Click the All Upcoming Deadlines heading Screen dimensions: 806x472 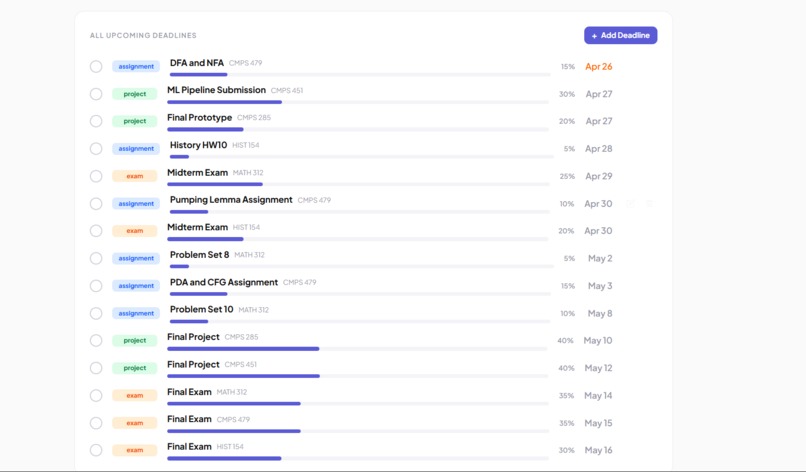tap(143, 35)
